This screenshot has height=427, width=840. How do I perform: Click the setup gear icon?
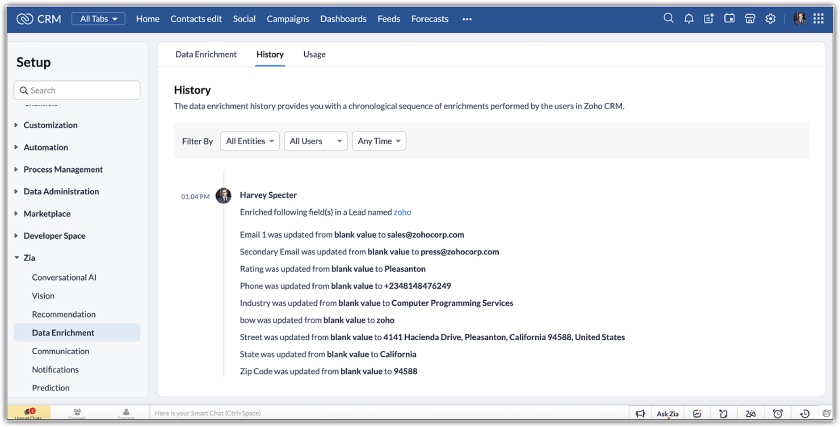coord(770,19)
